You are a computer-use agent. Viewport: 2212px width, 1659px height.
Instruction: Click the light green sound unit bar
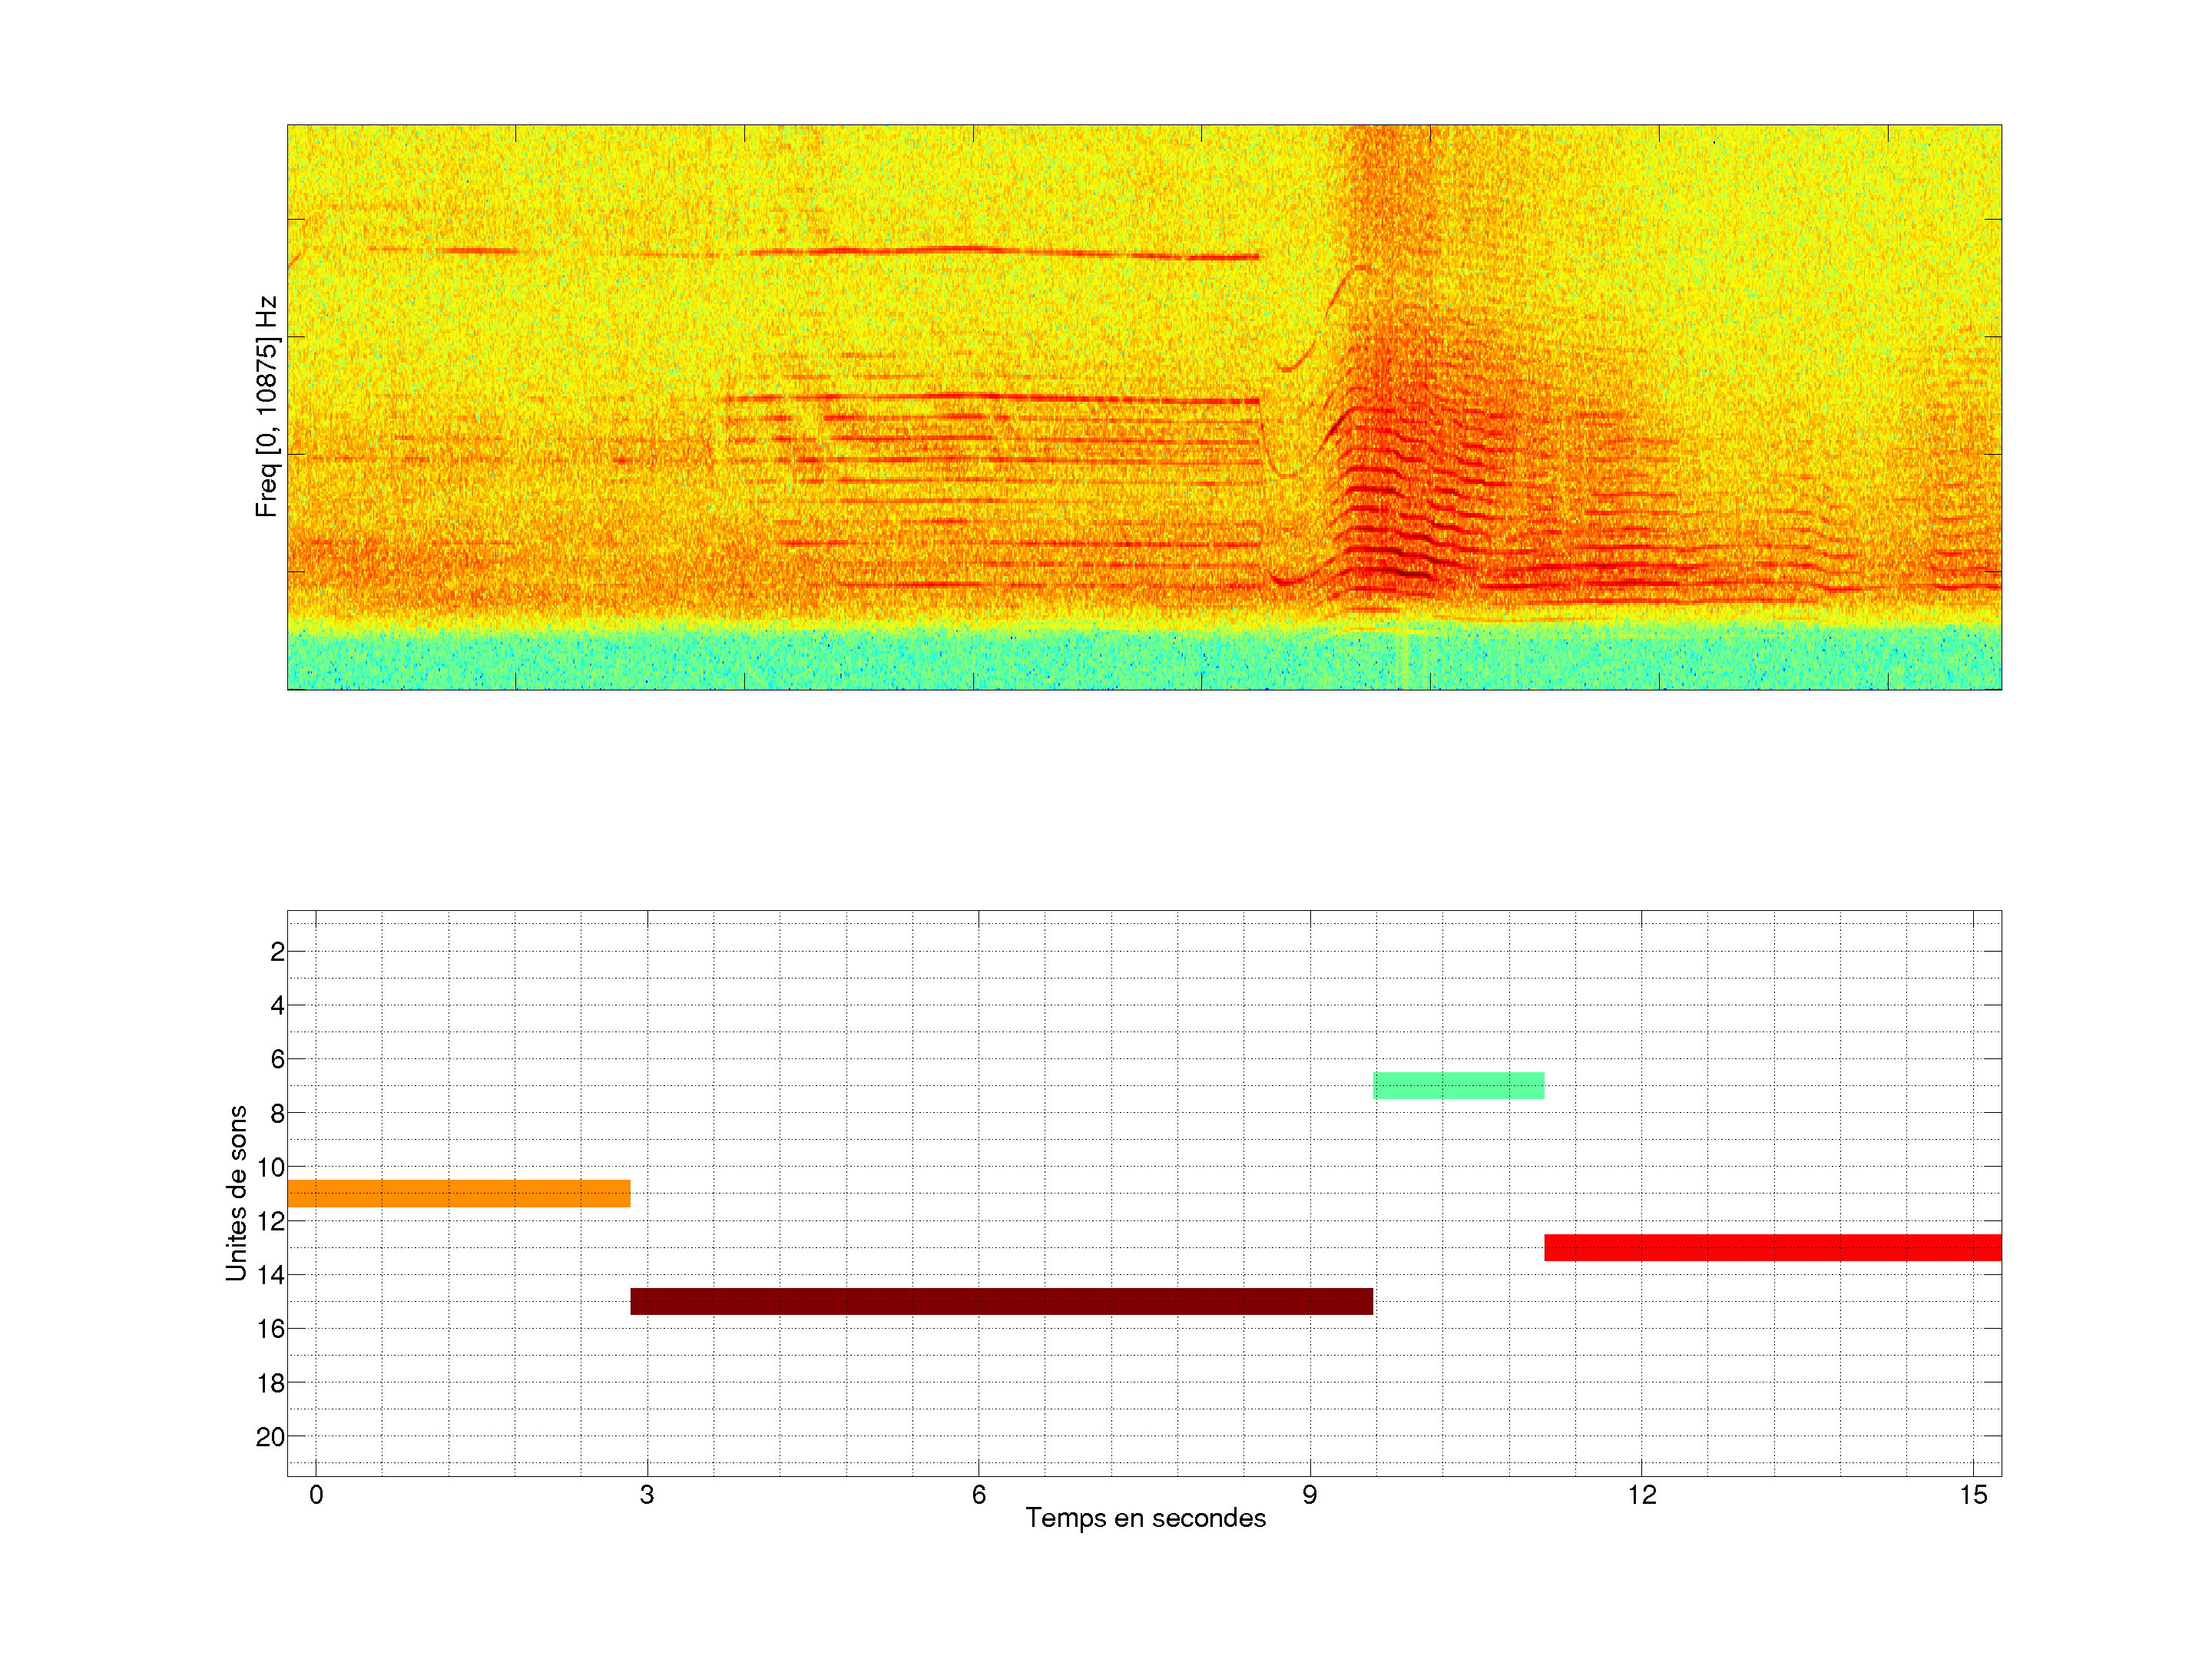pos(1458,1085)
